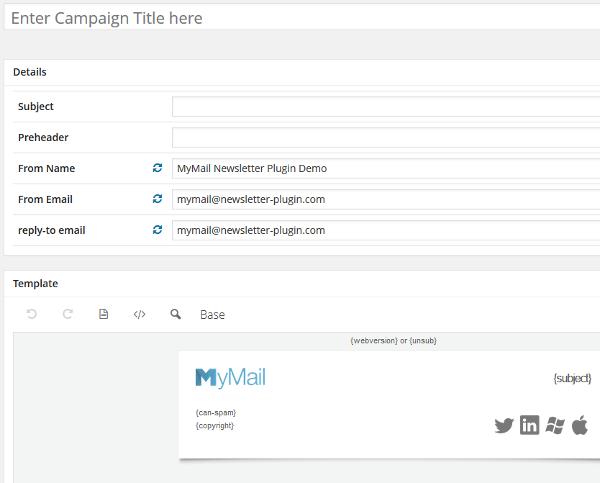Reset reply-to email with the refresh icon
Image resolution: width=600 pixels, height=483 pixels.
[x=157, y=230]
